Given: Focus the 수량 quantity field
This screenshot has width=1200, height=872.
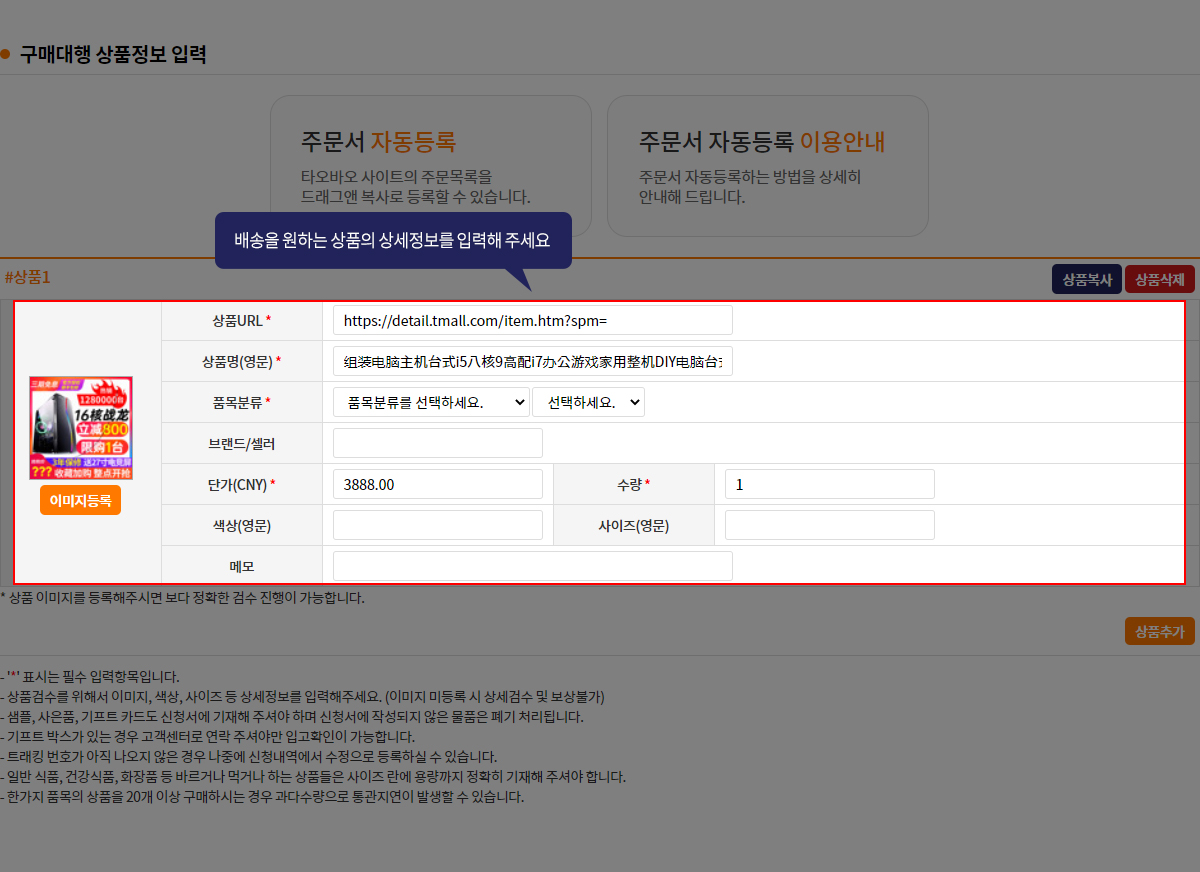Looking at the screenshot, I should (x=829, y=484).
